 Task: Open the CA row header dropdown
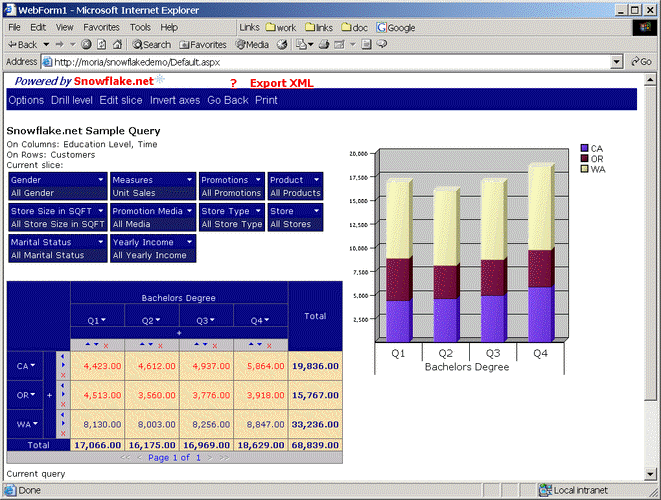(33, 365)
